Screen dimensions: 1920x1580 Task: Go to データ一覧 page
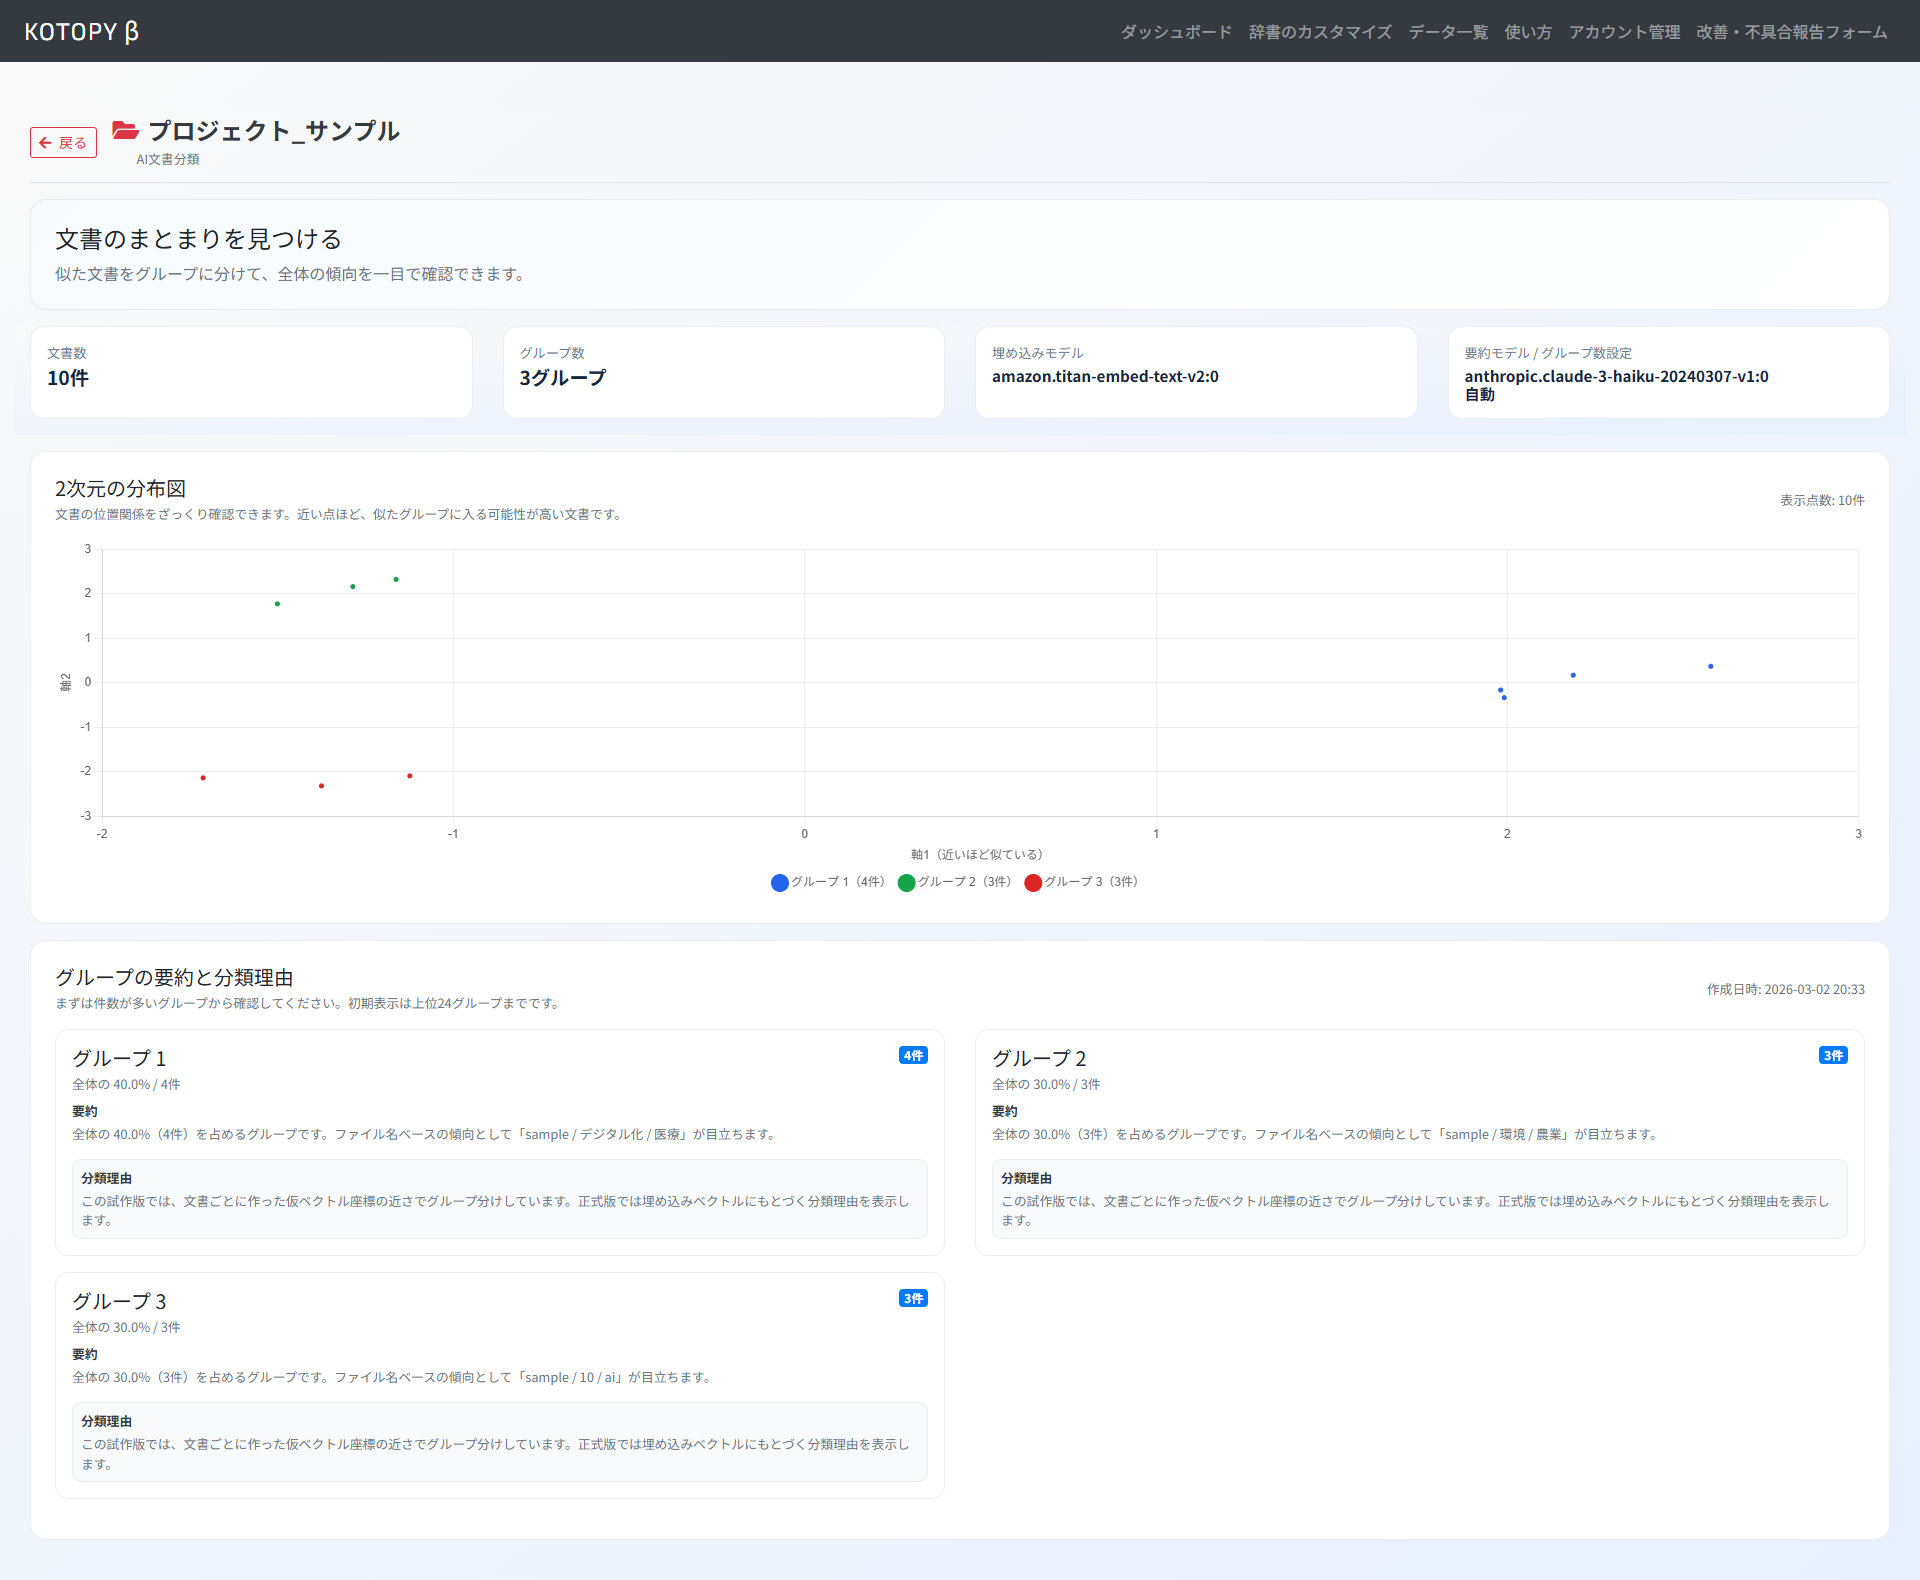coord(1448,32)
